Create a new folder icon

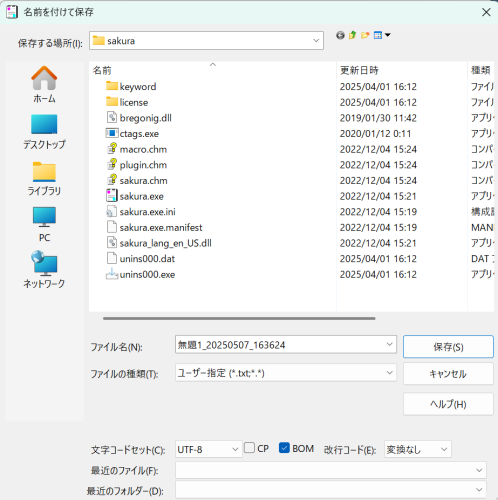(x=365, y=35)
